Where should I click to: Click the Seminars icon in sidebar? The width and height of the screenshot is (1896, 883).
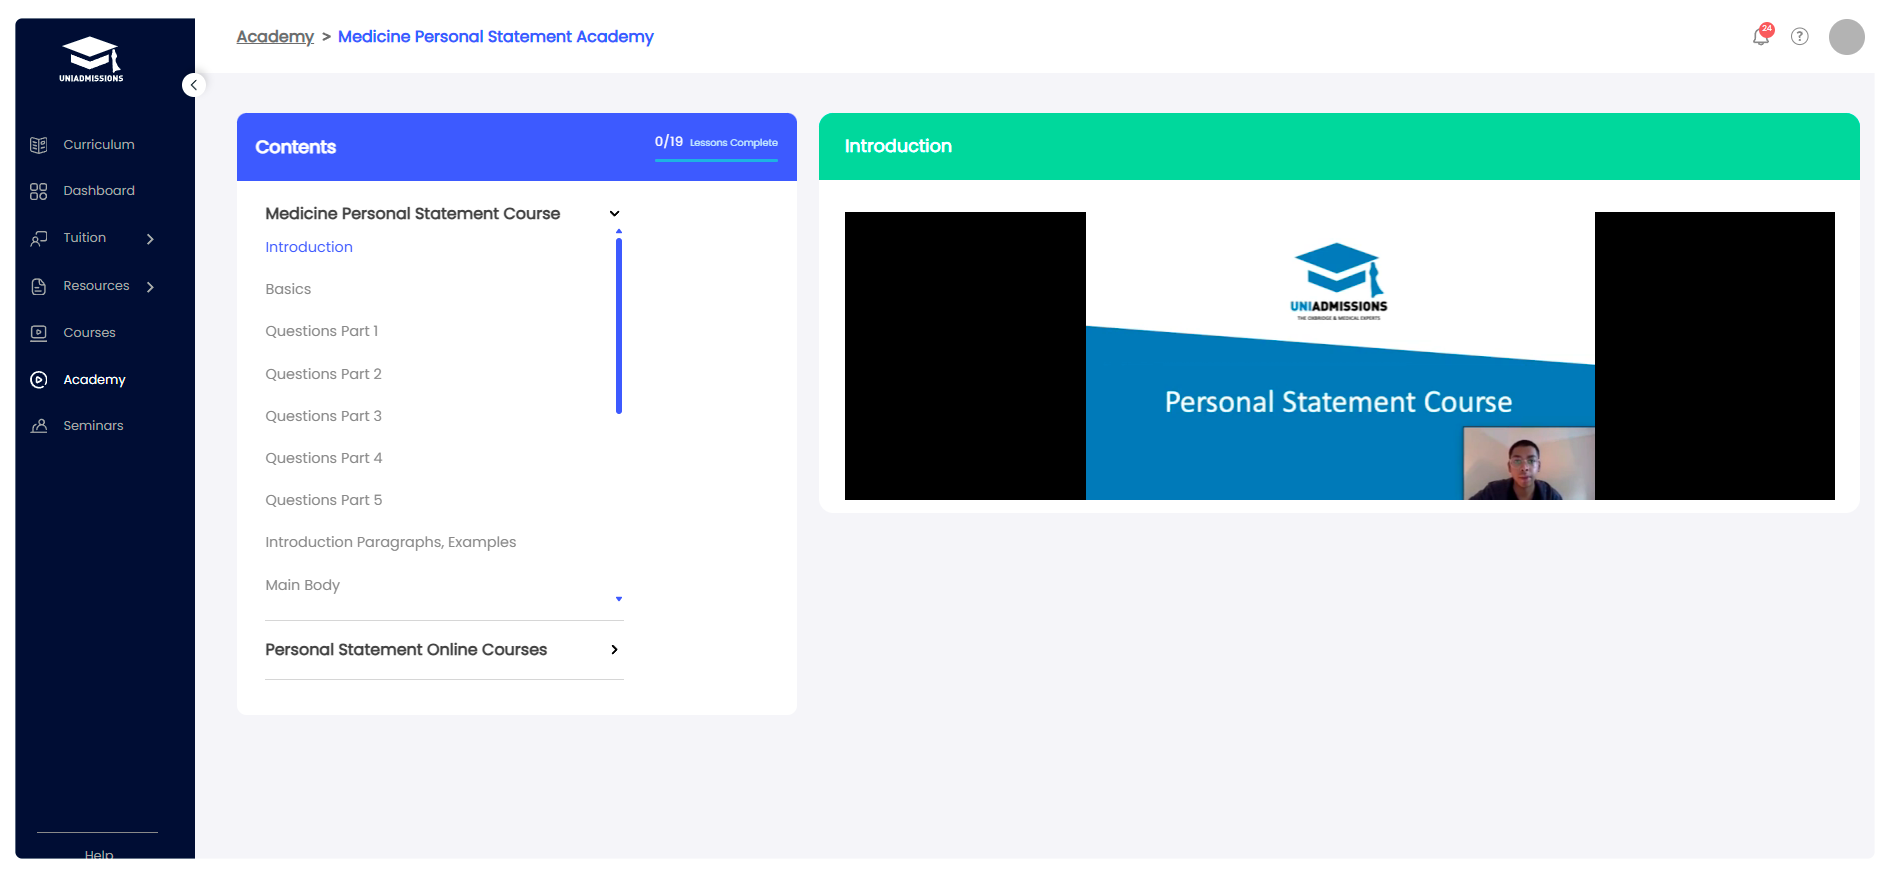[x=39, y=426]
